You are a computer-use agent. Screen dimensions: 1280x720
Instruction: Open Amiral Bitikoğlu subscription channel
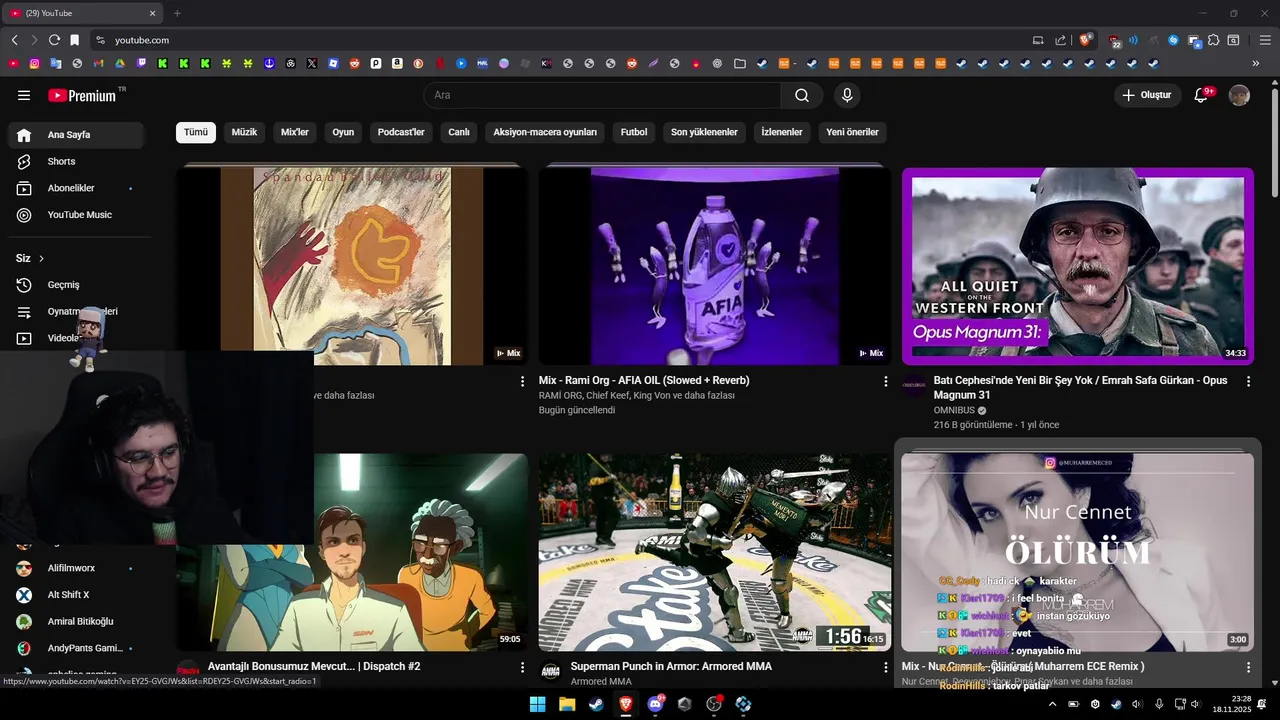click(x=80, y=621)
